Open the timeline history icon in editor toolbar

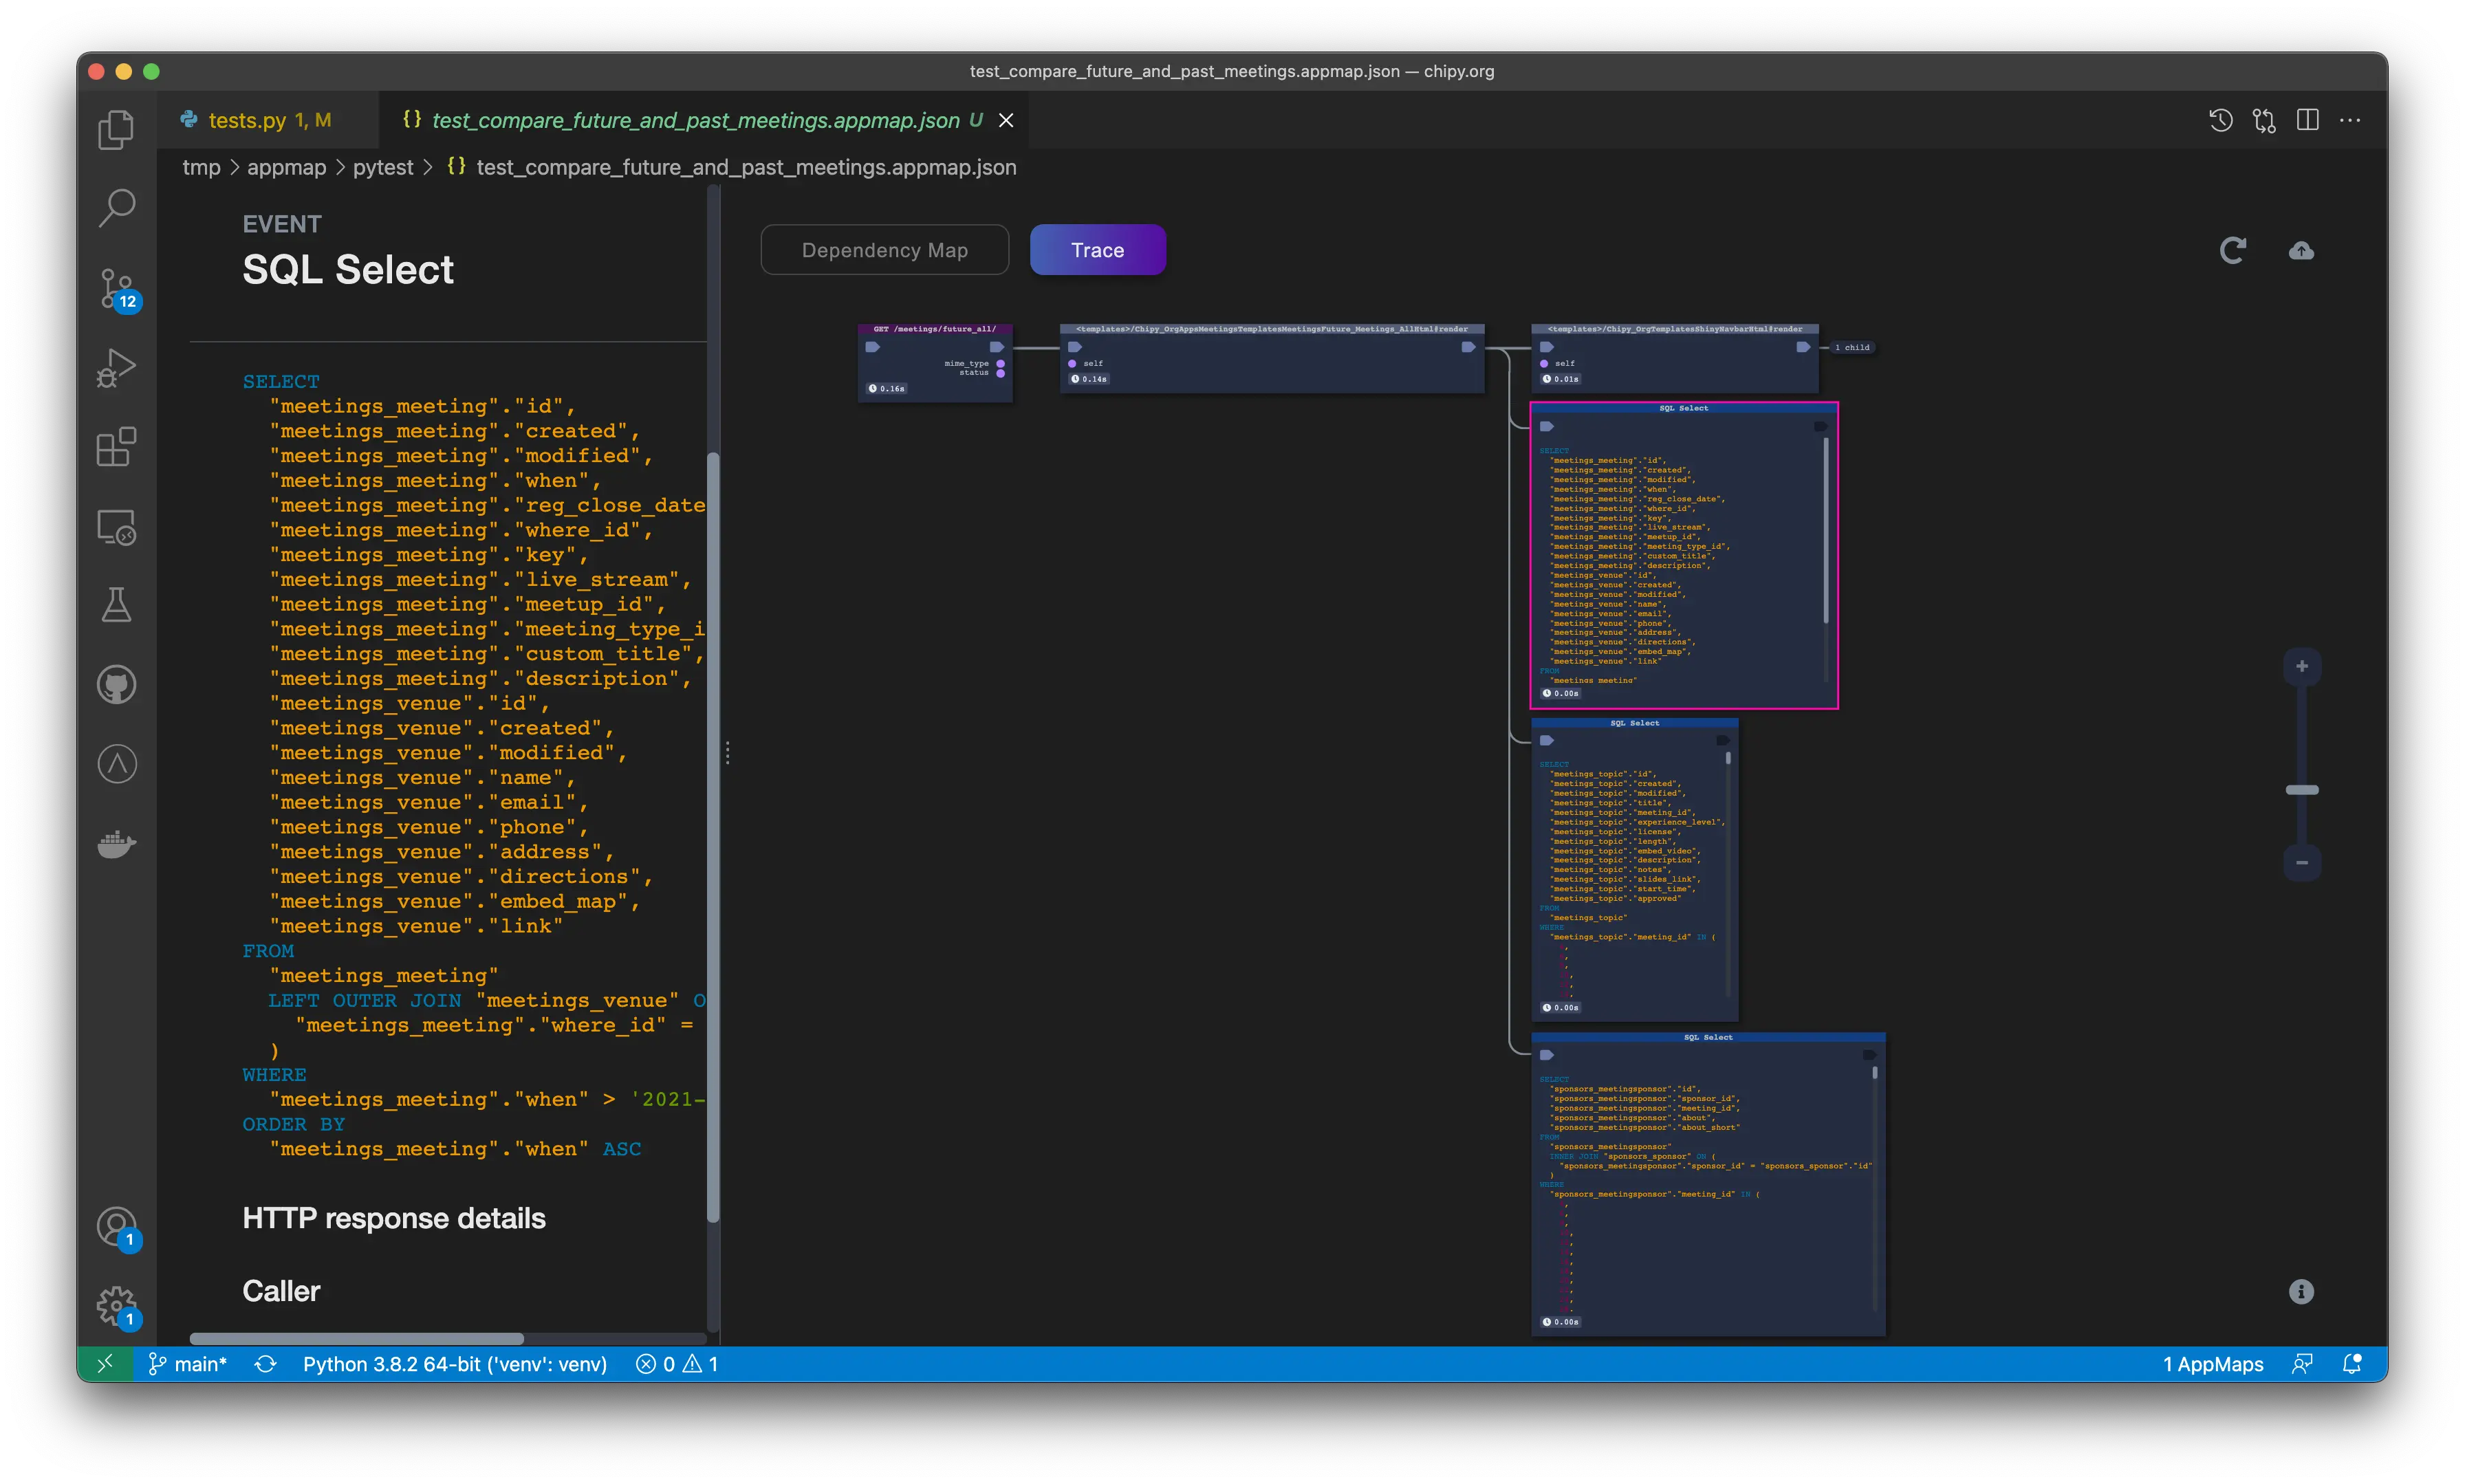[x=2220, y=121]
